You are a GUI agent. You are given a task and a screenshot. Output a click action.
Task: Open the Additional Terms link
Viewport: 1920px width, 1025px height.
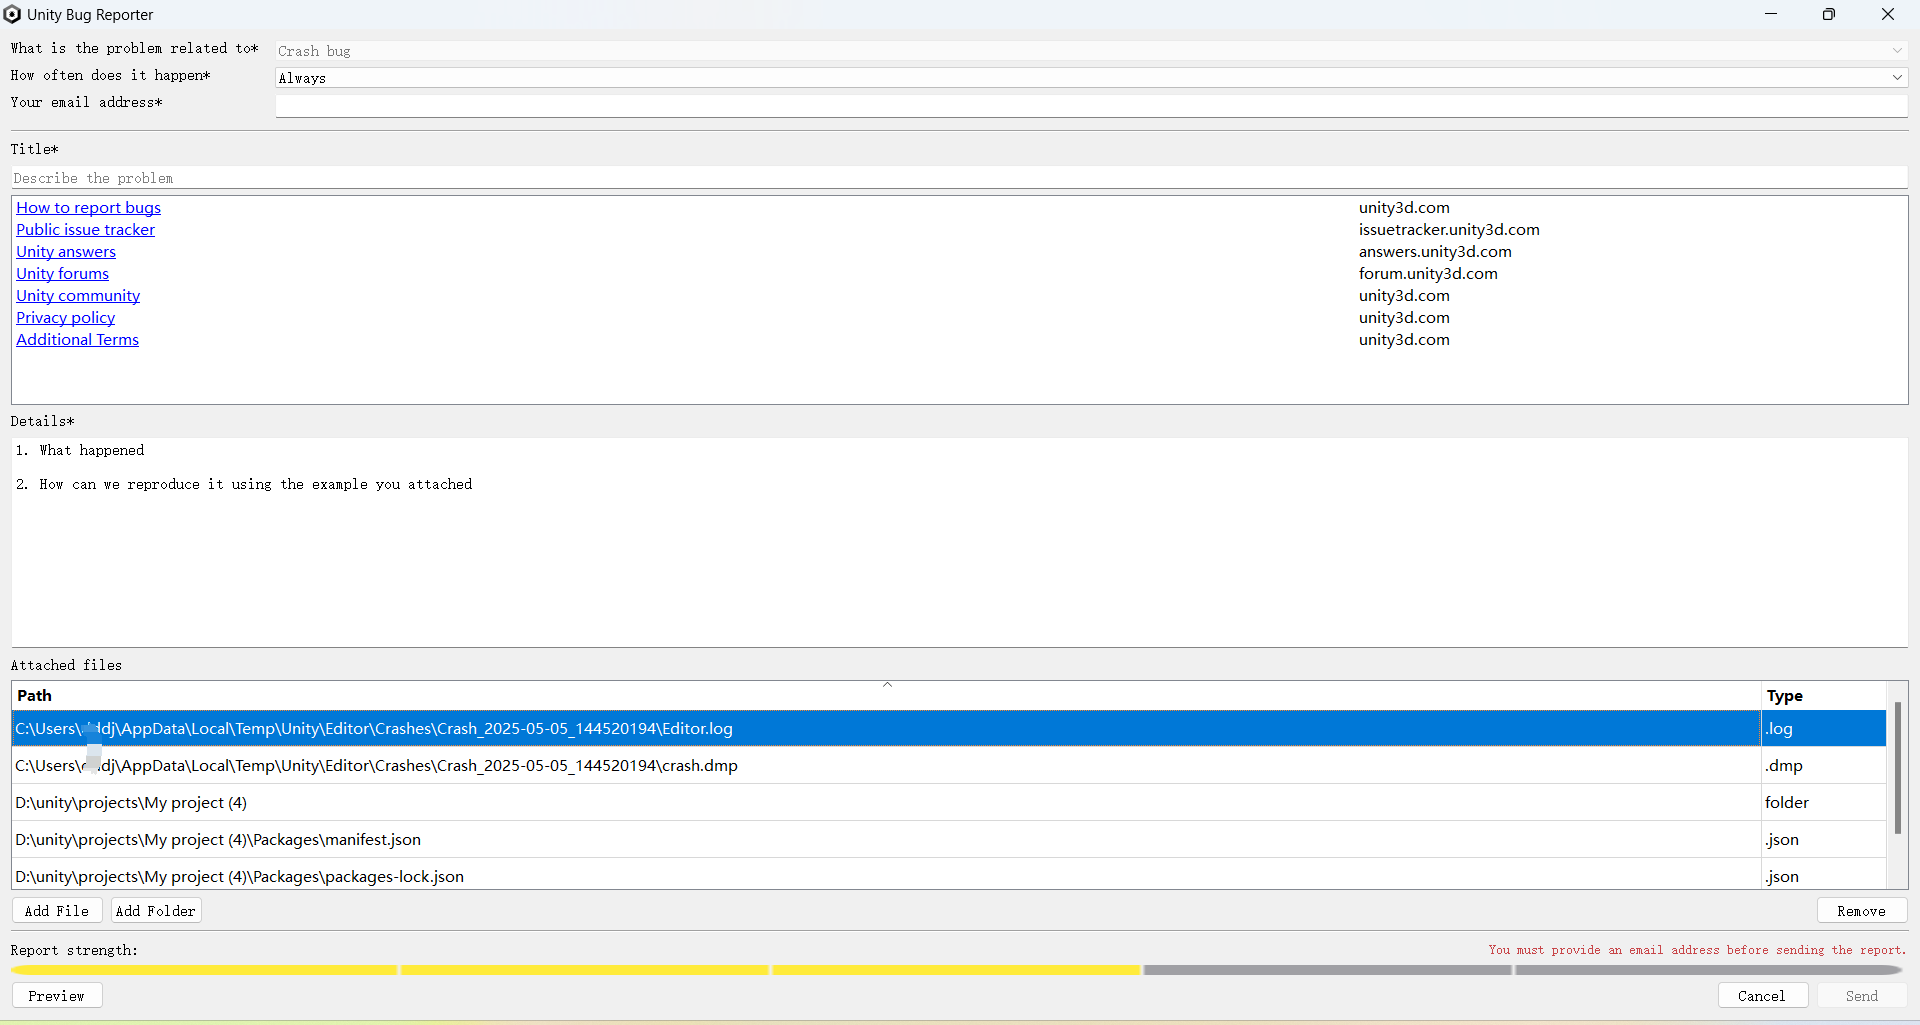(x=77, y=340)
